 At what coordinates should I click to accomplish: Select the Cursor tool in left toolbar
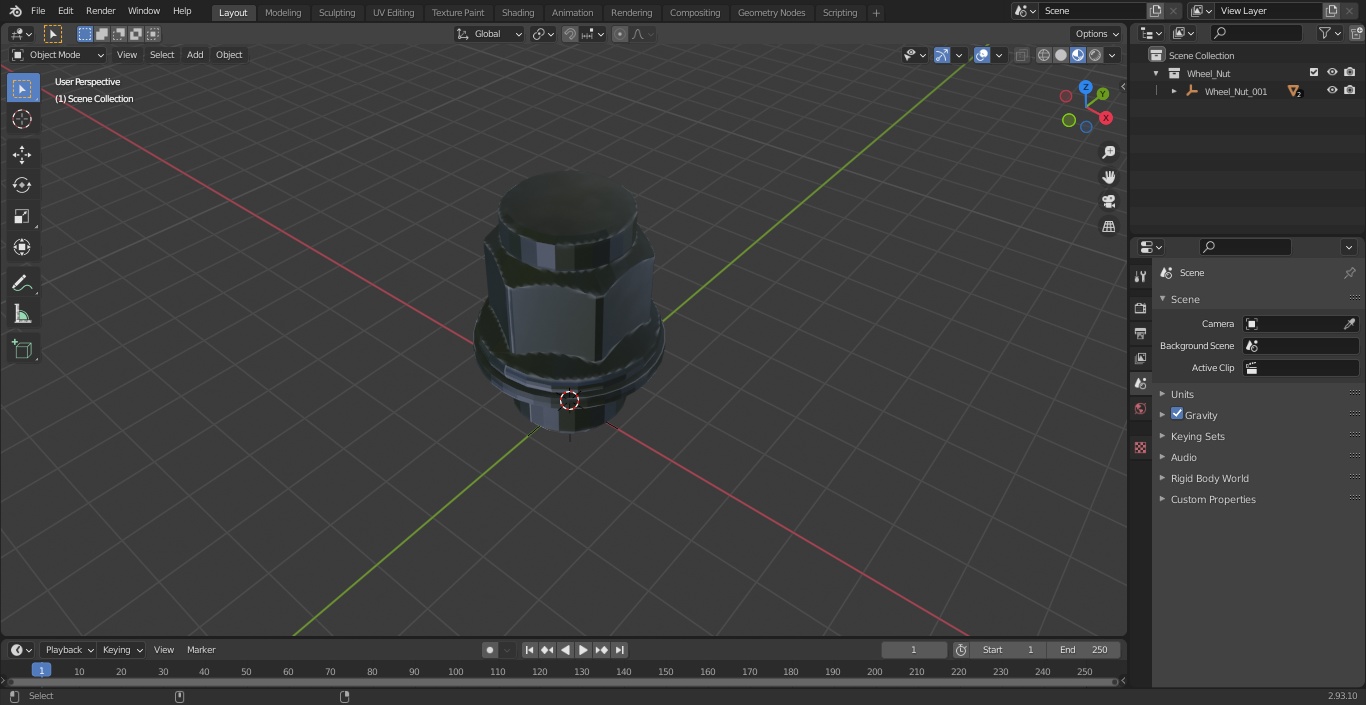[22, 119]
